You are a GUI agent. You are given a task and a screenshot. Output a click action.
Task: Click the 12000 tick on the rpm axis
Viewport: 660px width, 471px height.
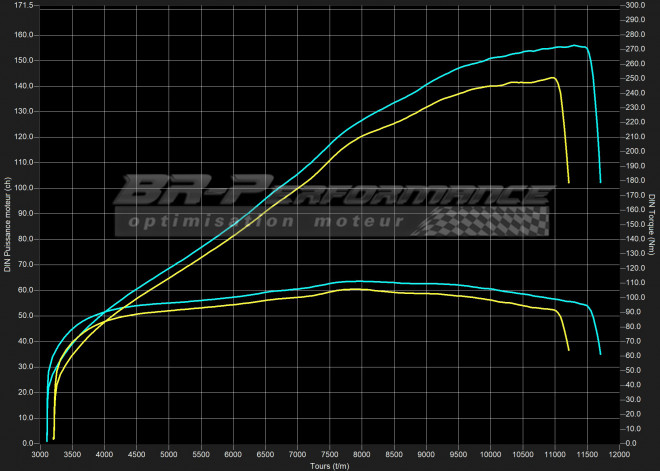[619, 455]
